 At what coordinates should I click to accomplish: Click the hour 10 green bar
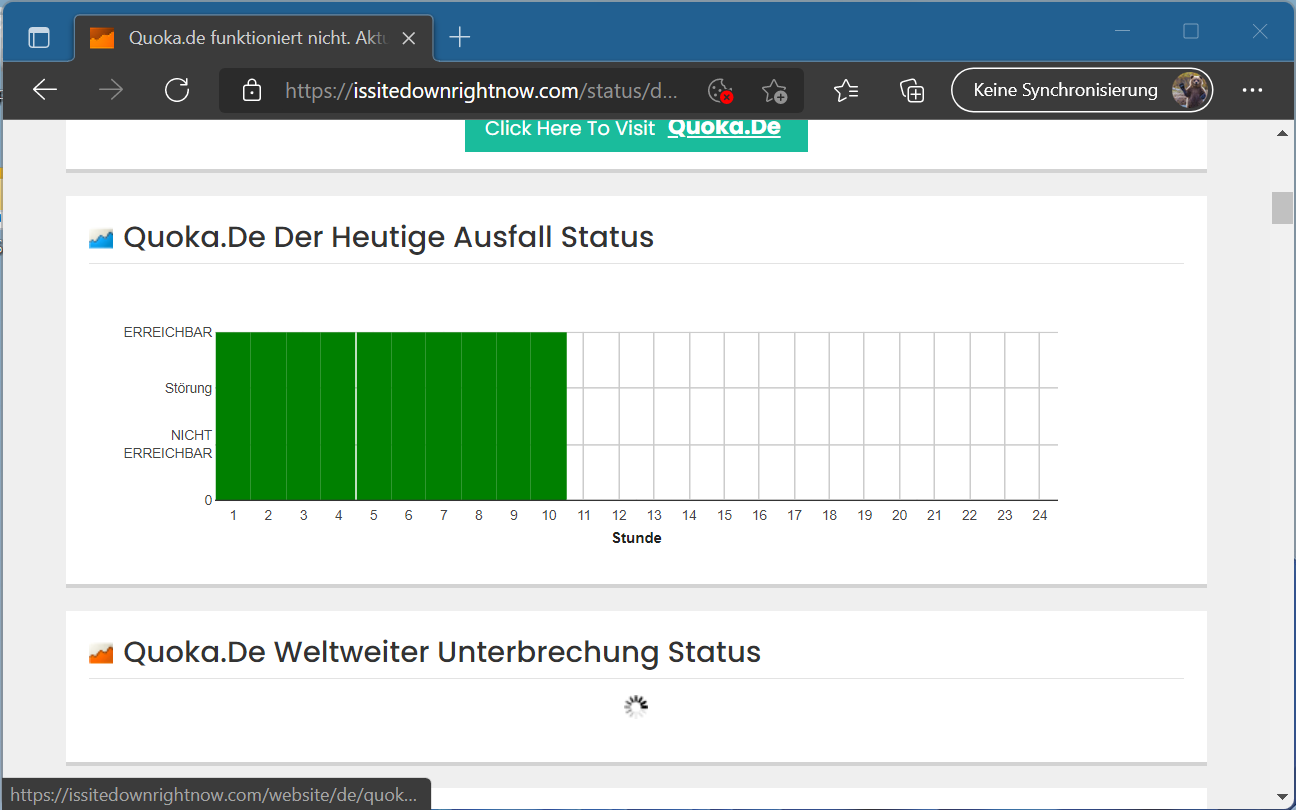tap(549, 416)
